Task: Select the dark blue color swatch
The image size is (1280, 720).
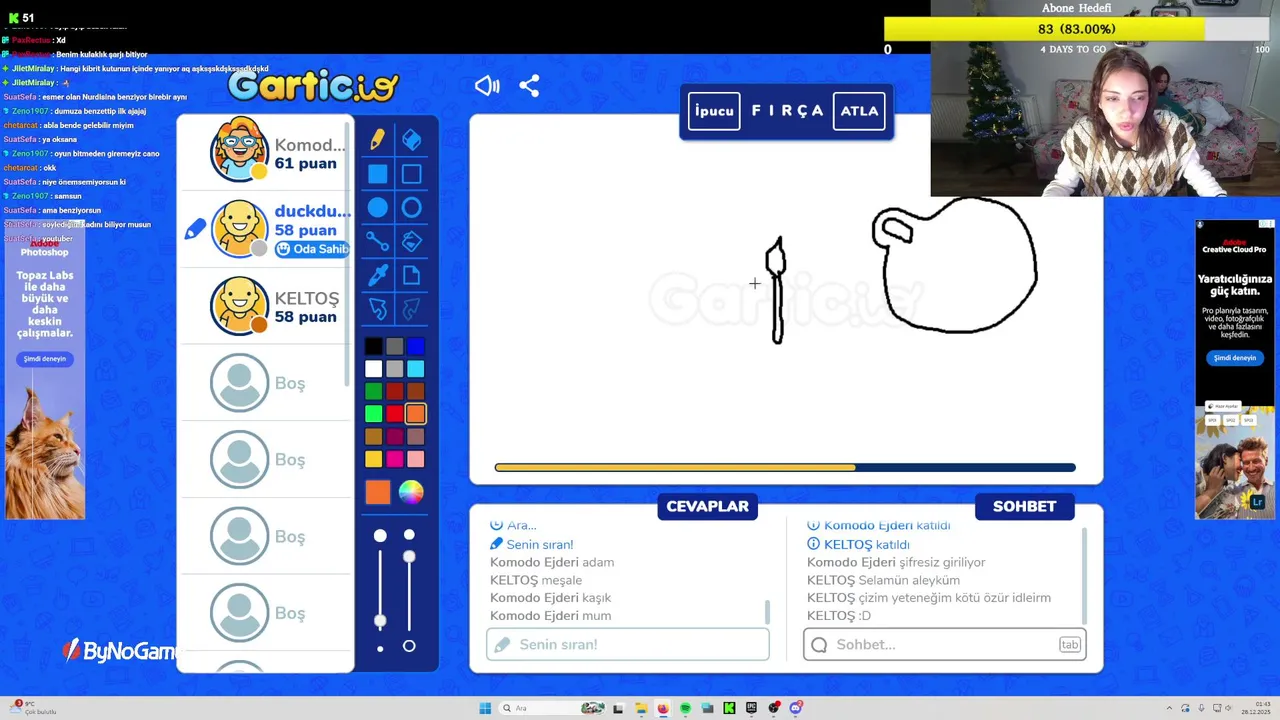Action: [415, 347]
